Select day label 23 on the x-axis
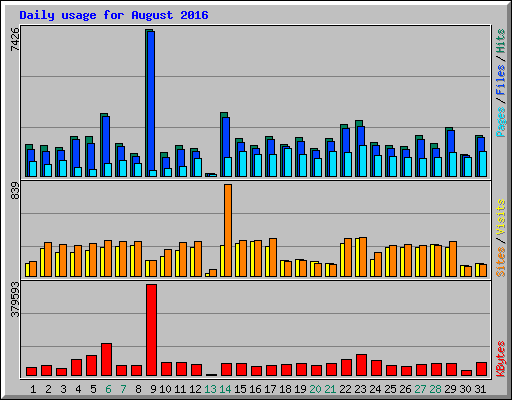Viewport: 512px width, 400px height. [x=360, y=389]
